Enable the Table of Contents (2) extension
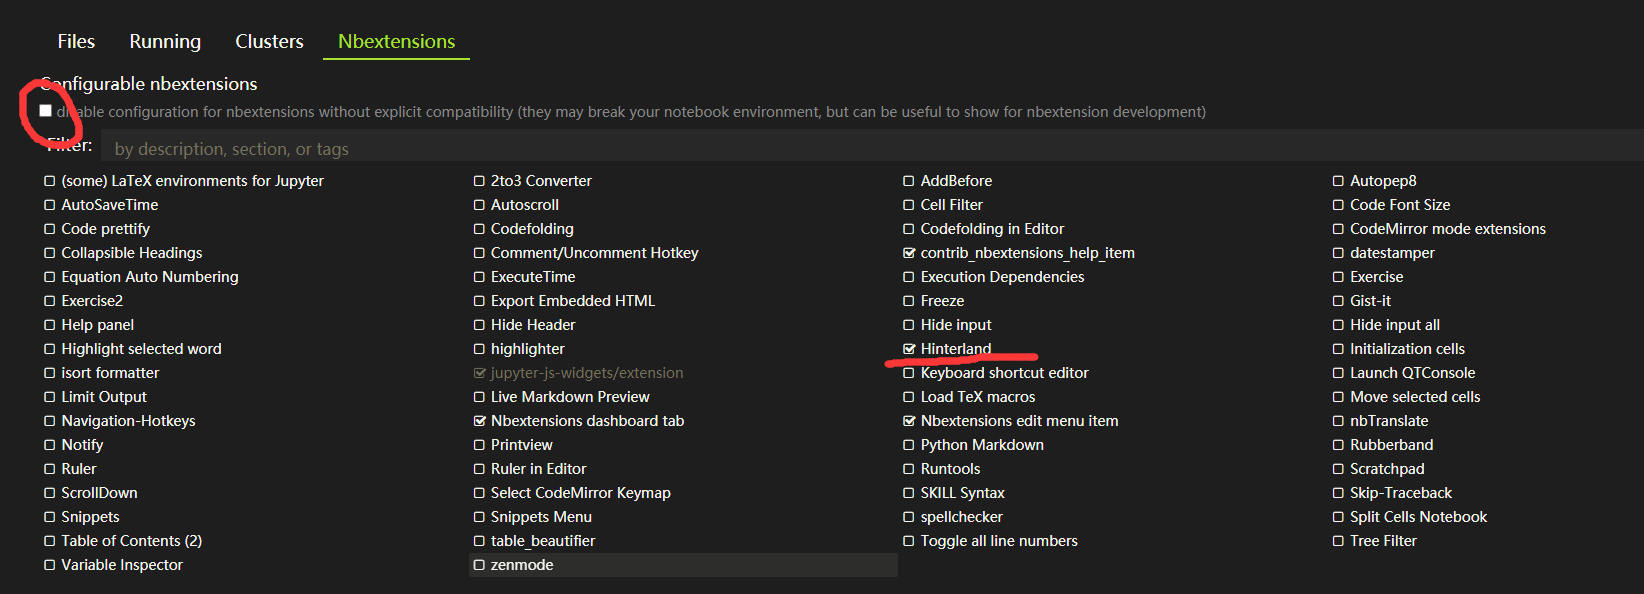The image size is (1644, 594). [50, 541]
